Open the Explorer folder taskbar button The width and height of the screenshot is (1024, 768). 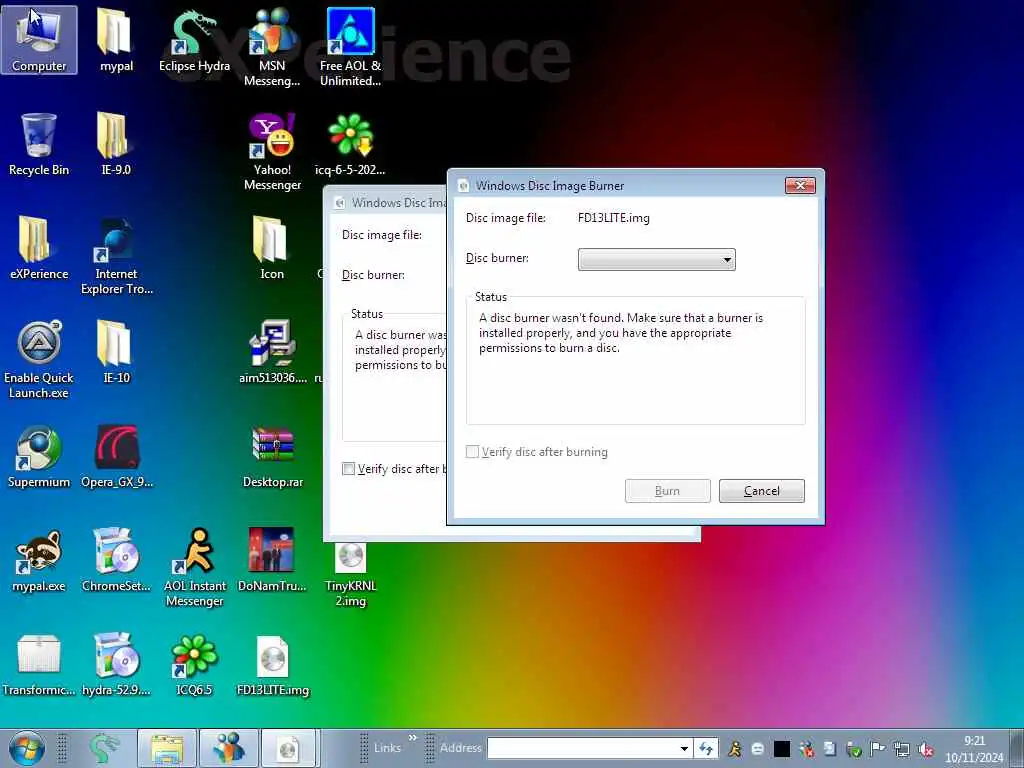pyautogui.click(x=167, y=748)
